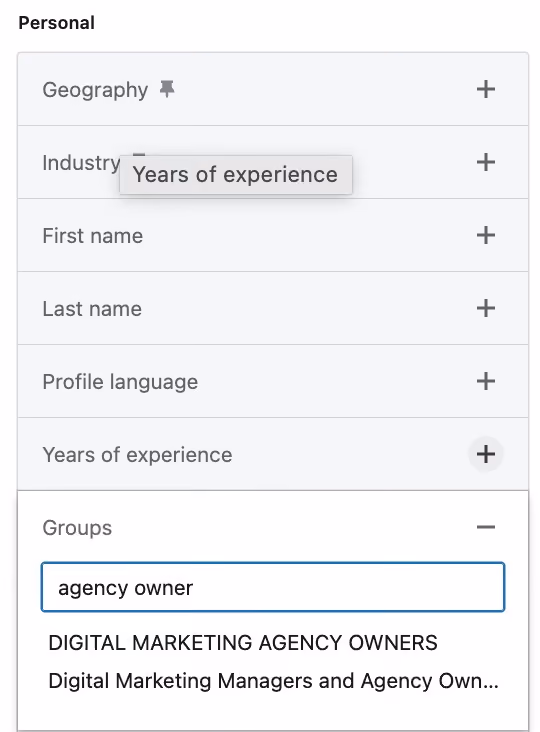Choose DIGITAL MARKETING AGENCY OWNERS suggestion

(243, 643)
